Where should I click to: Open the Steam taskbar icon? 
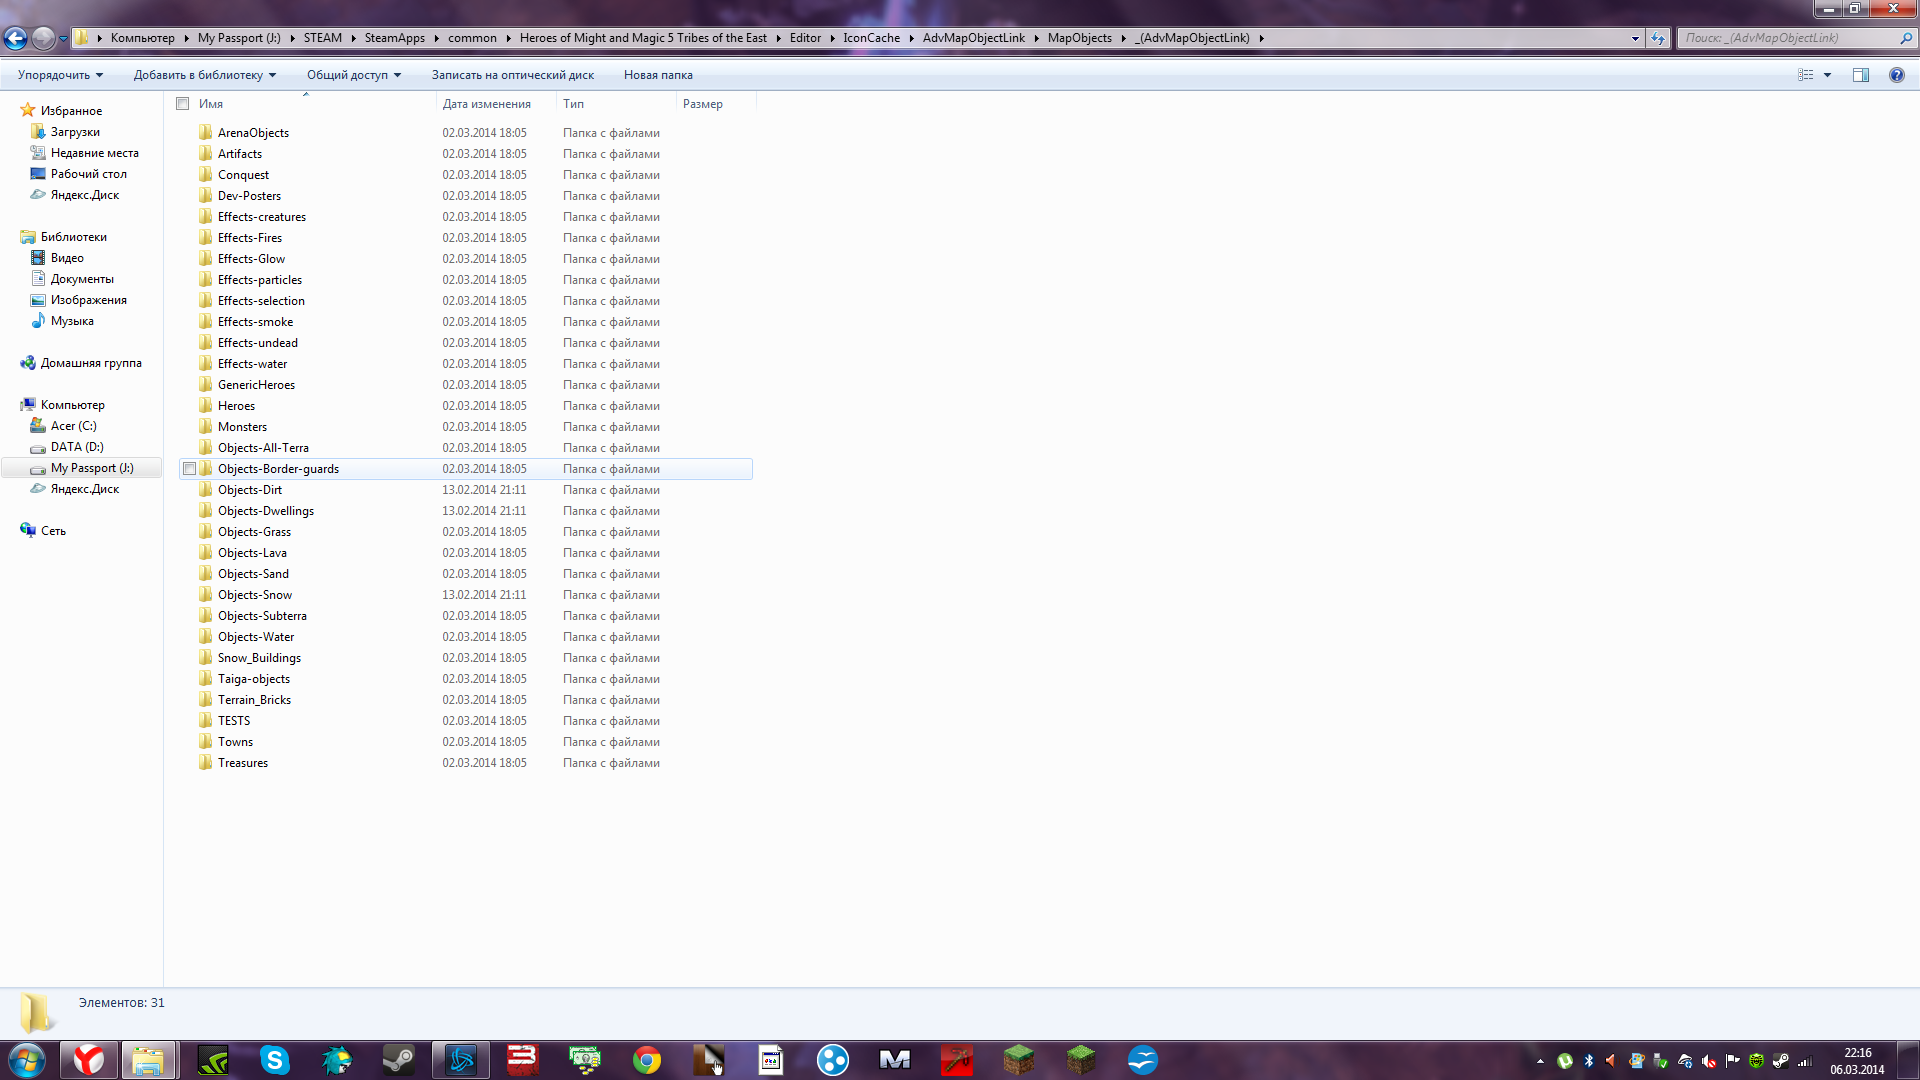coord(399,1059)
